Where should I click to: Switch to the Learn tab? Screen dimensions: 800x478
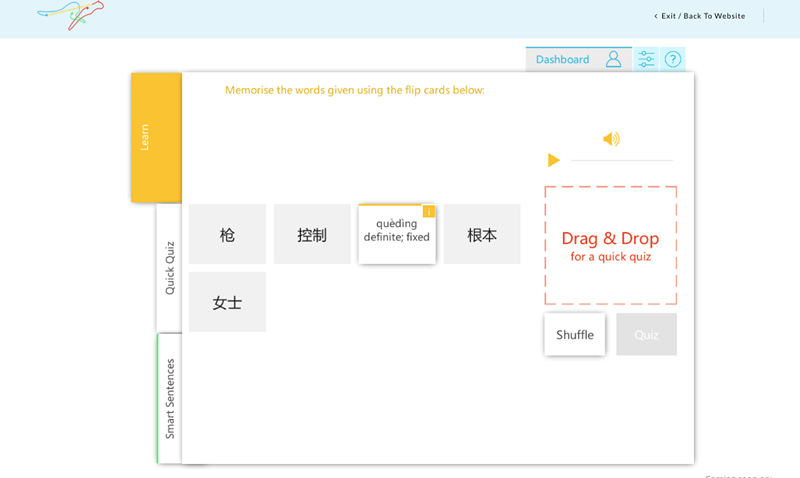click(x=145, y=137)
